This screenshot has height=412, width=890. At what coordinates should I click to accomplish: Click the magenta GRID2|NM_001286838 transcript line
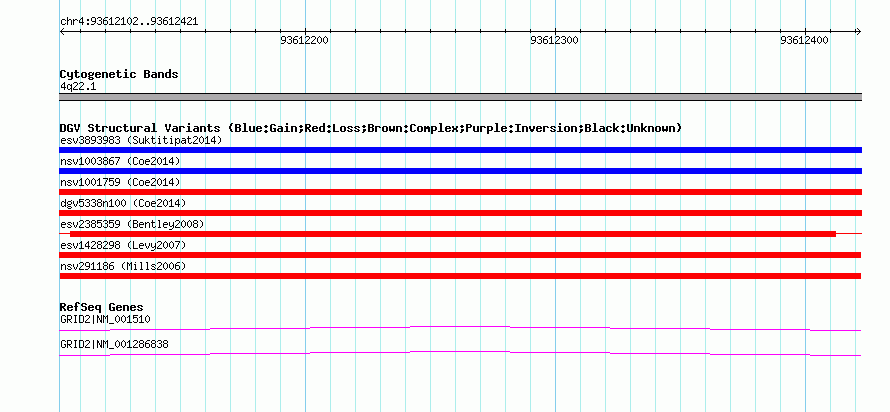(x=460, y=353)
